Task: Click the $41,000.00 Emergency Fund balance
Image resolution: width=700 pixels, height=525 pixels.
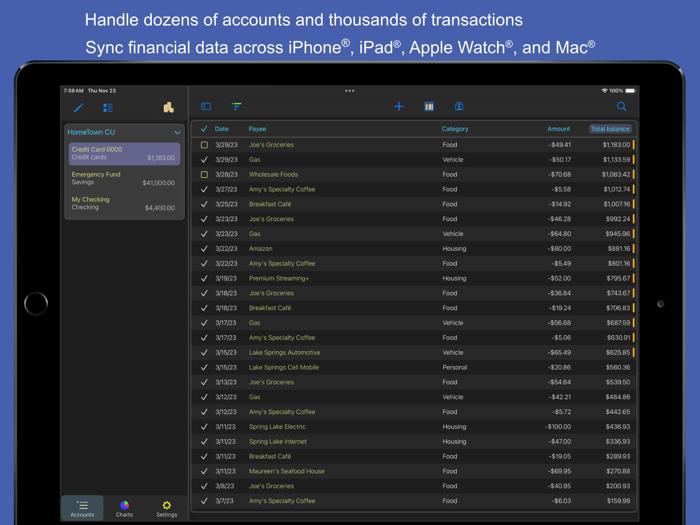Action: coord(158,183)
